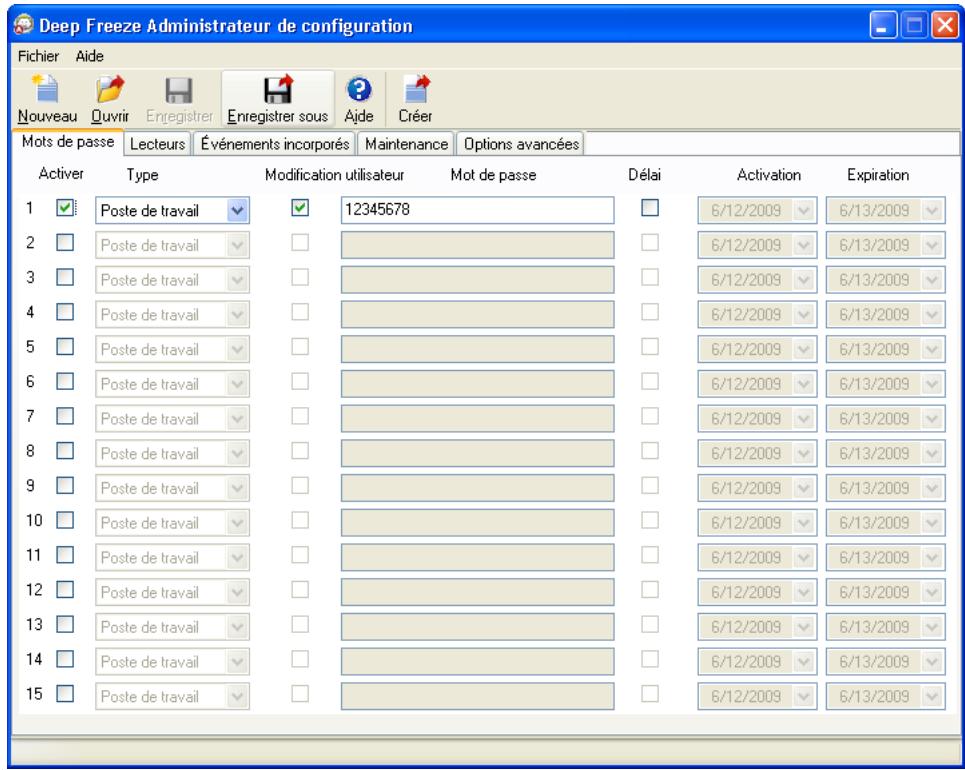The width and height of the screenshot is (965, 770).
Task: Open the Aide question-mark icon
Action: click(359, 89)
